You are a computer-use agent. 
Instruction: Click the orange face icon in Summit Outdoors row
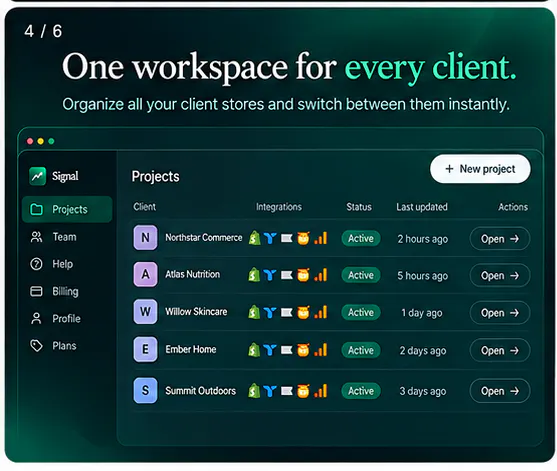[x=303, y=391]
